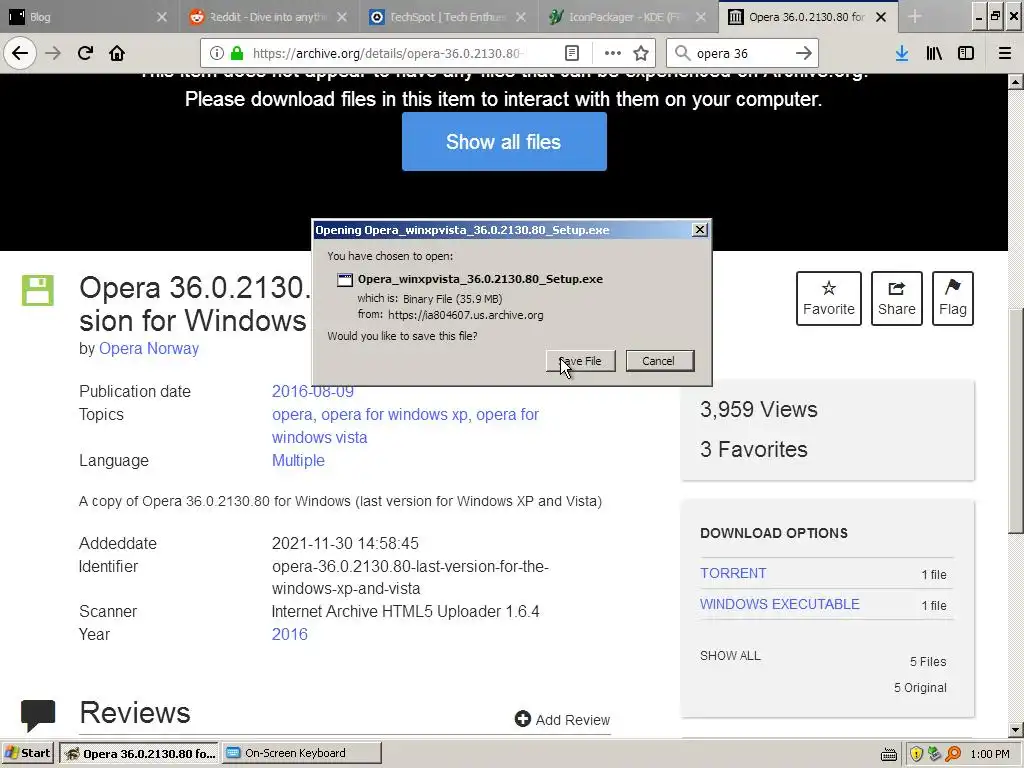The image size is (1024, 768).
Task: Click the Share button
Action: point(897,298)
